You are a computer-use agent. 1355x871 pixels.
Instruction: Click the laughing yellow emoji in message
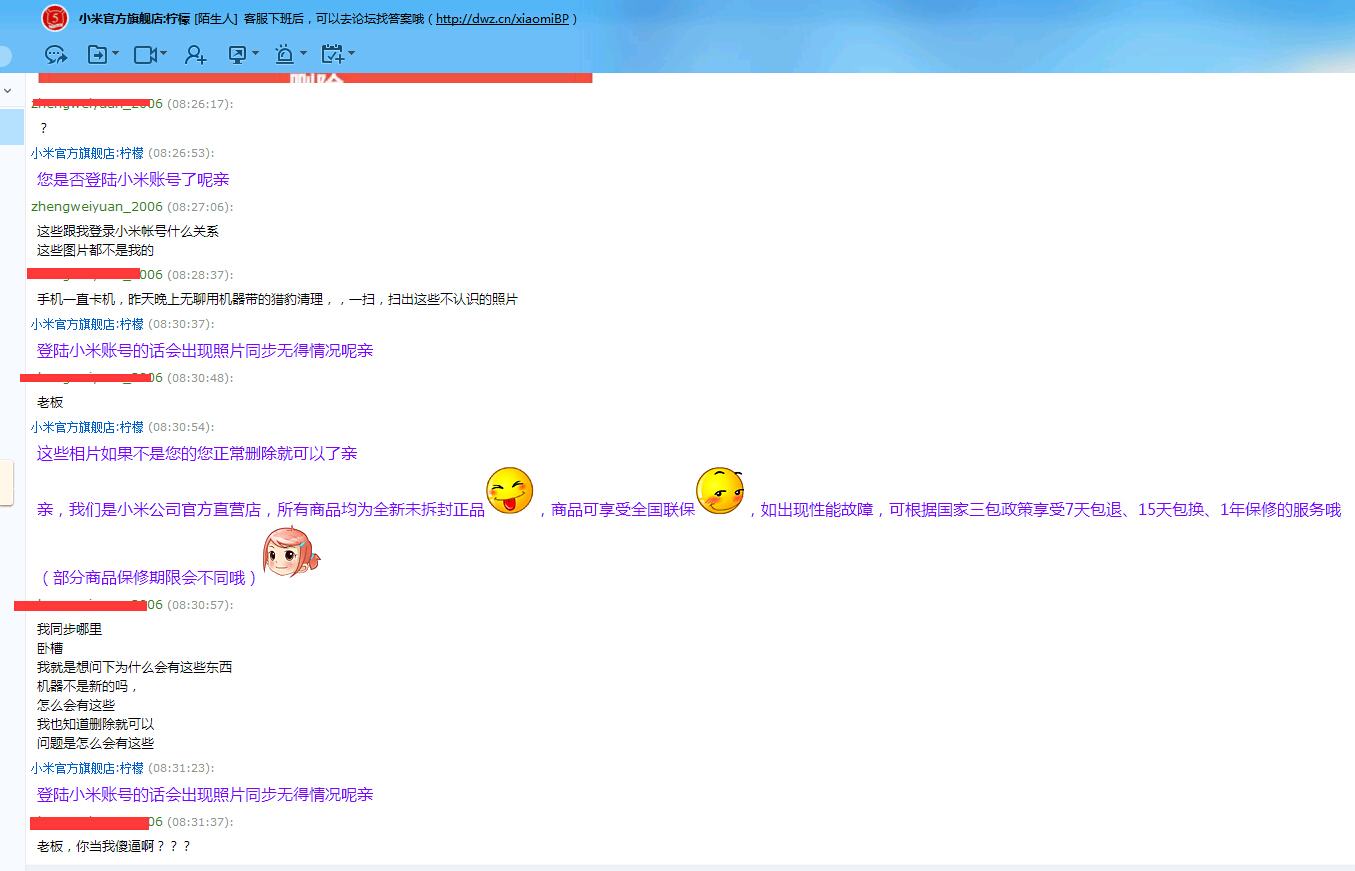click(x=509, y=491)
